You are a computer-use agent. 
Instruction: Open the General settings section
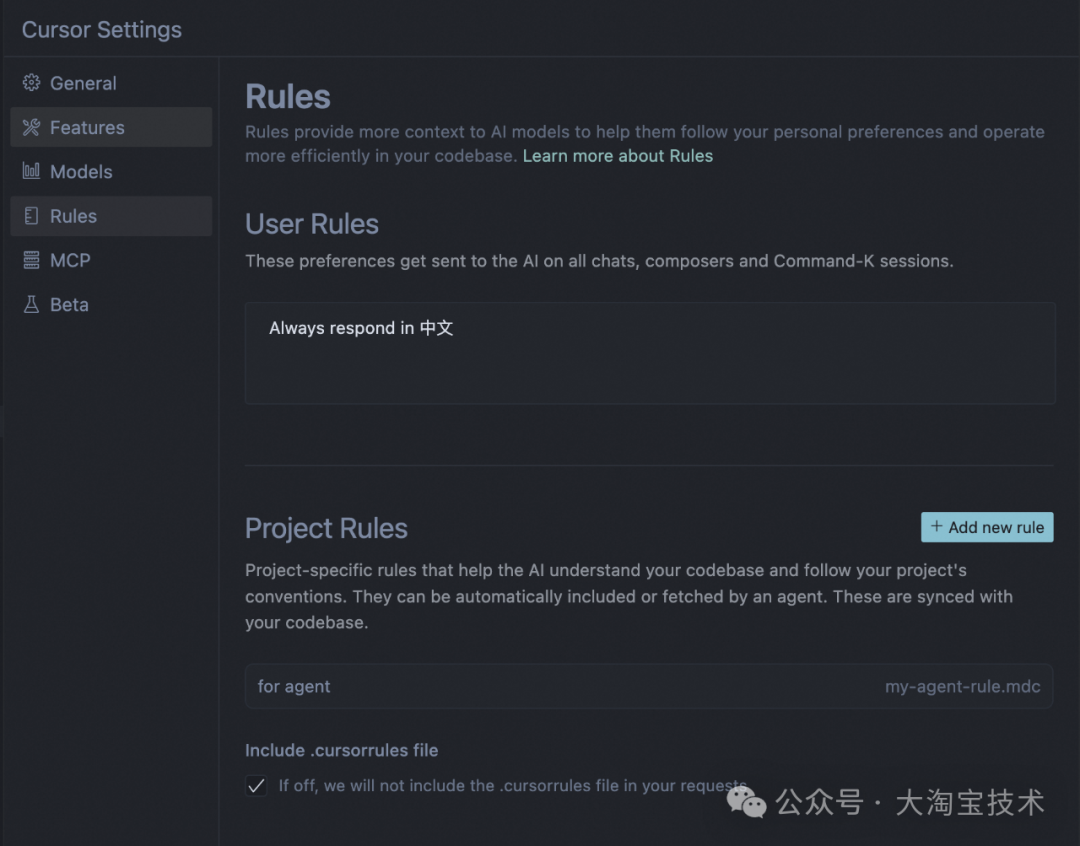pyautogui.click(x=83, y=83)
